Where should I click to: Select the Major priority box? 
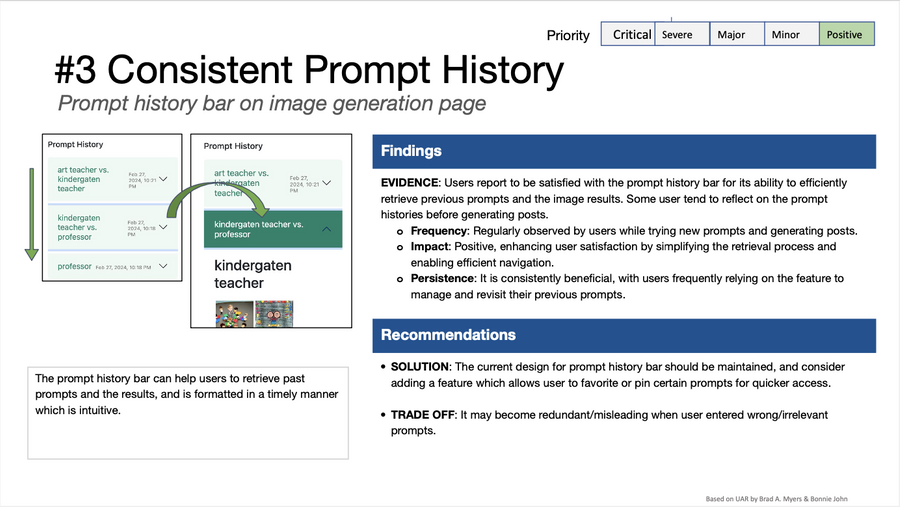pos(737,34)
